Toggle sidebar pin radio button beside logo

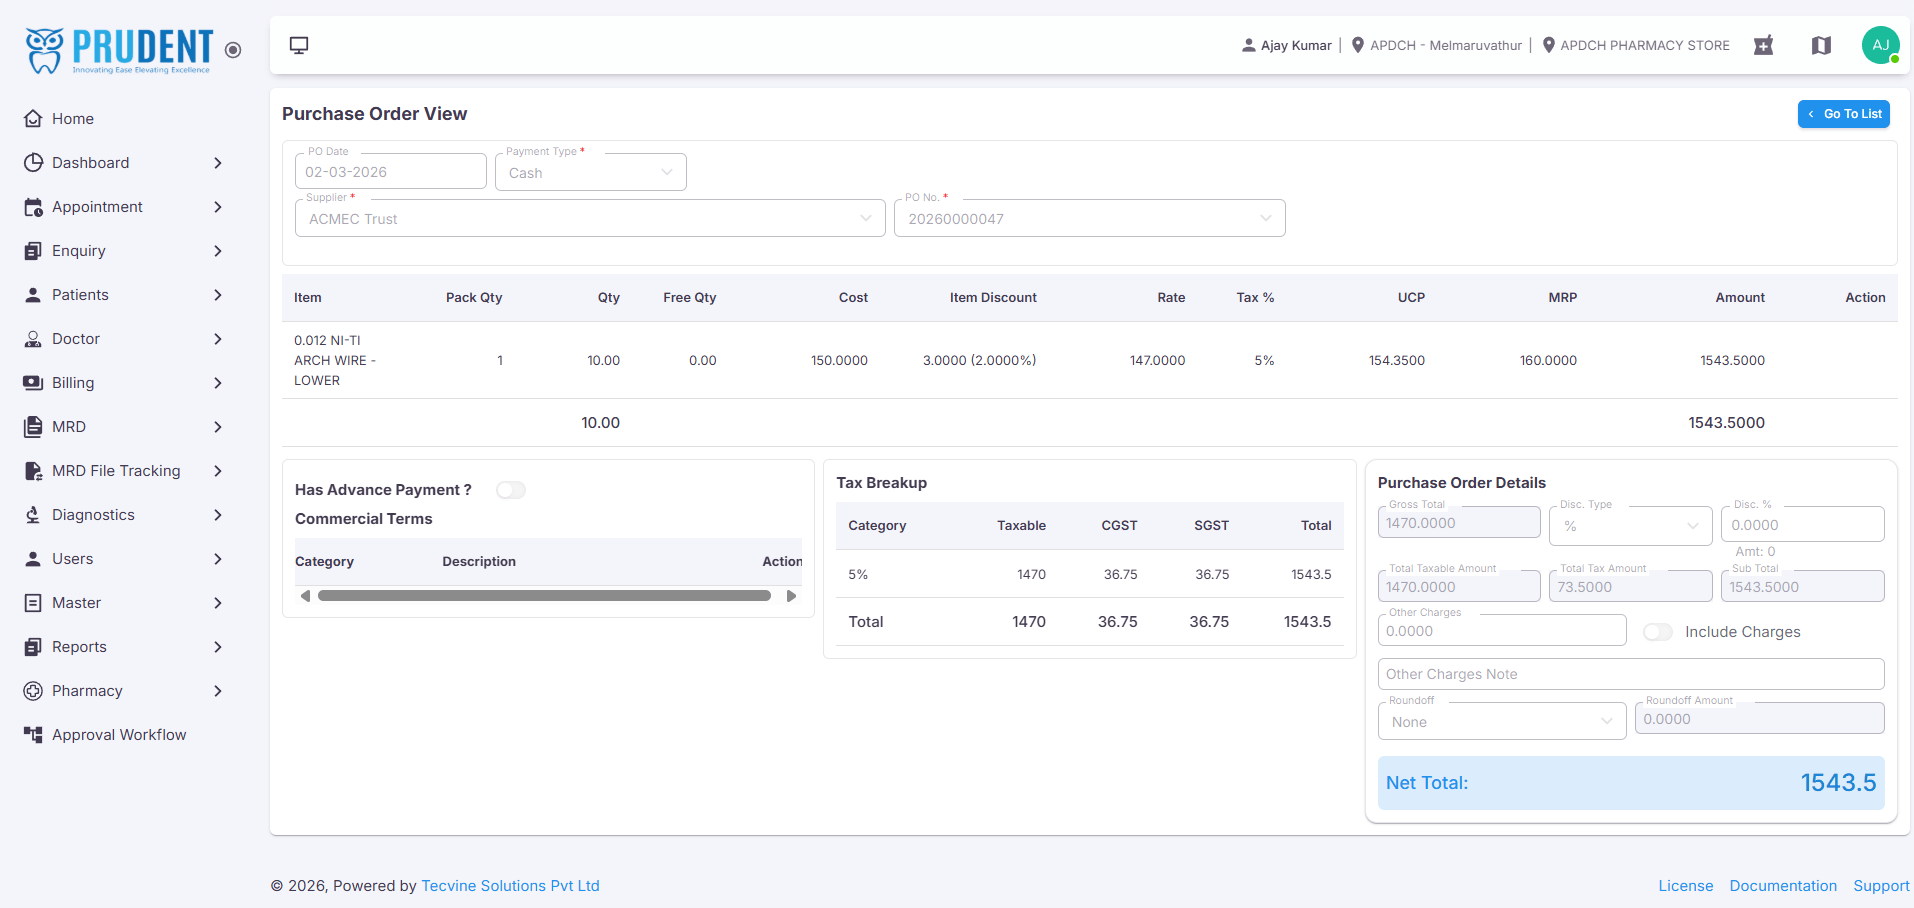[233, 50]
